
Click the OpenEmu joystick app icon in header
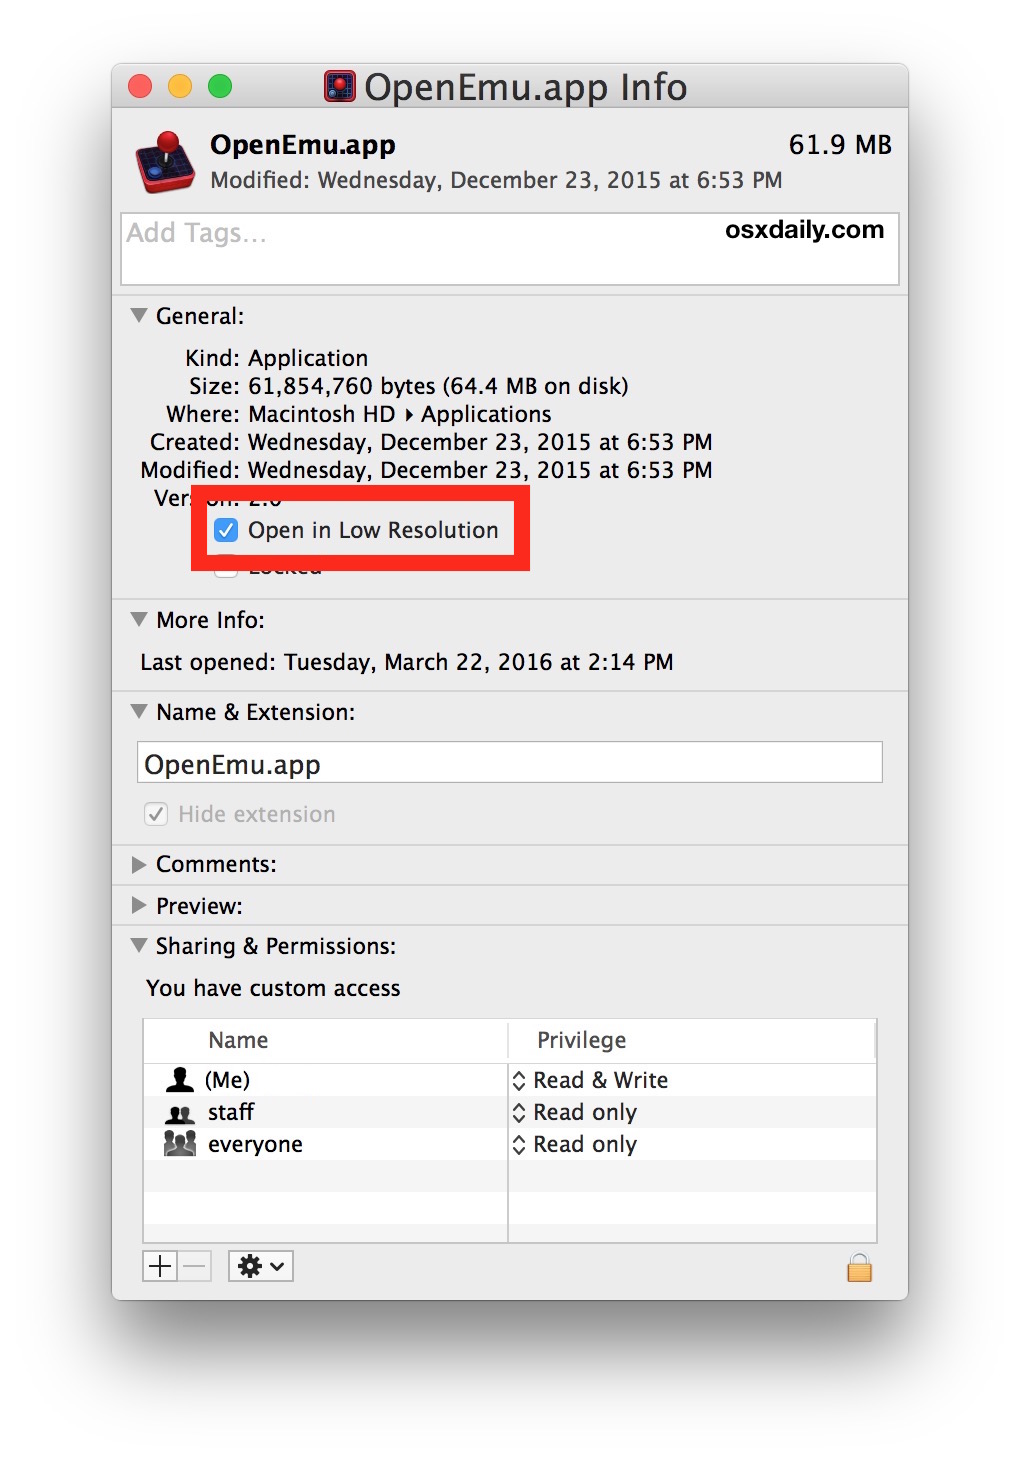tap(165, 162)
